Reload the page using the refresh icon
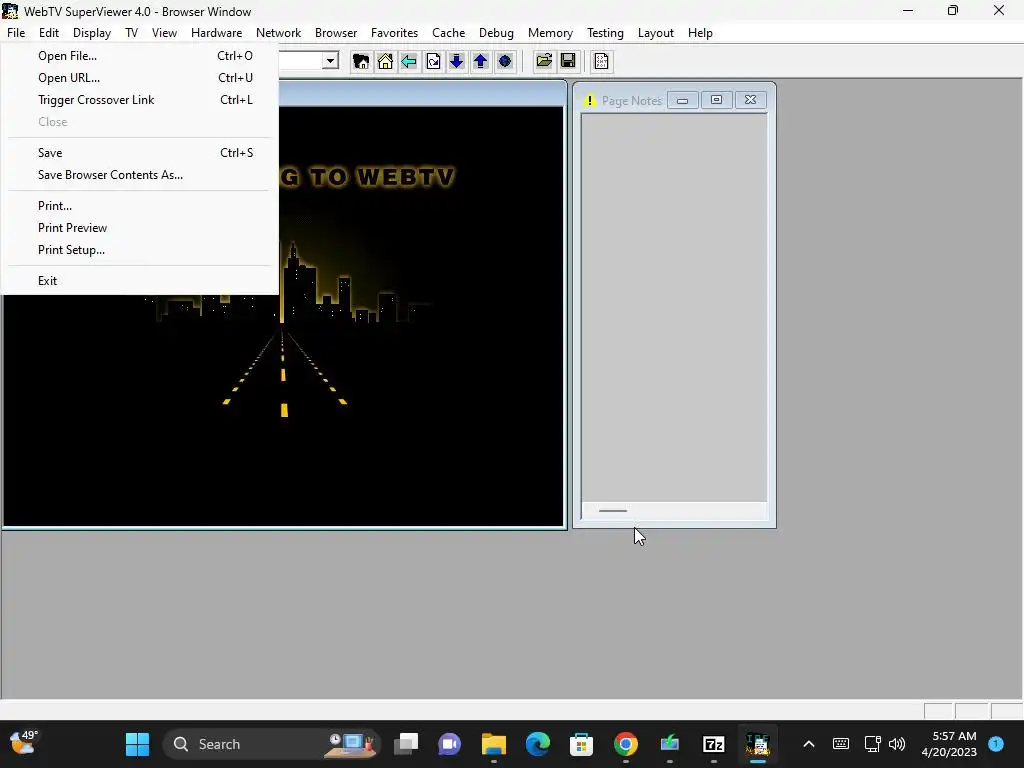Screen dimensions: 1024x768 click(433, 61)
